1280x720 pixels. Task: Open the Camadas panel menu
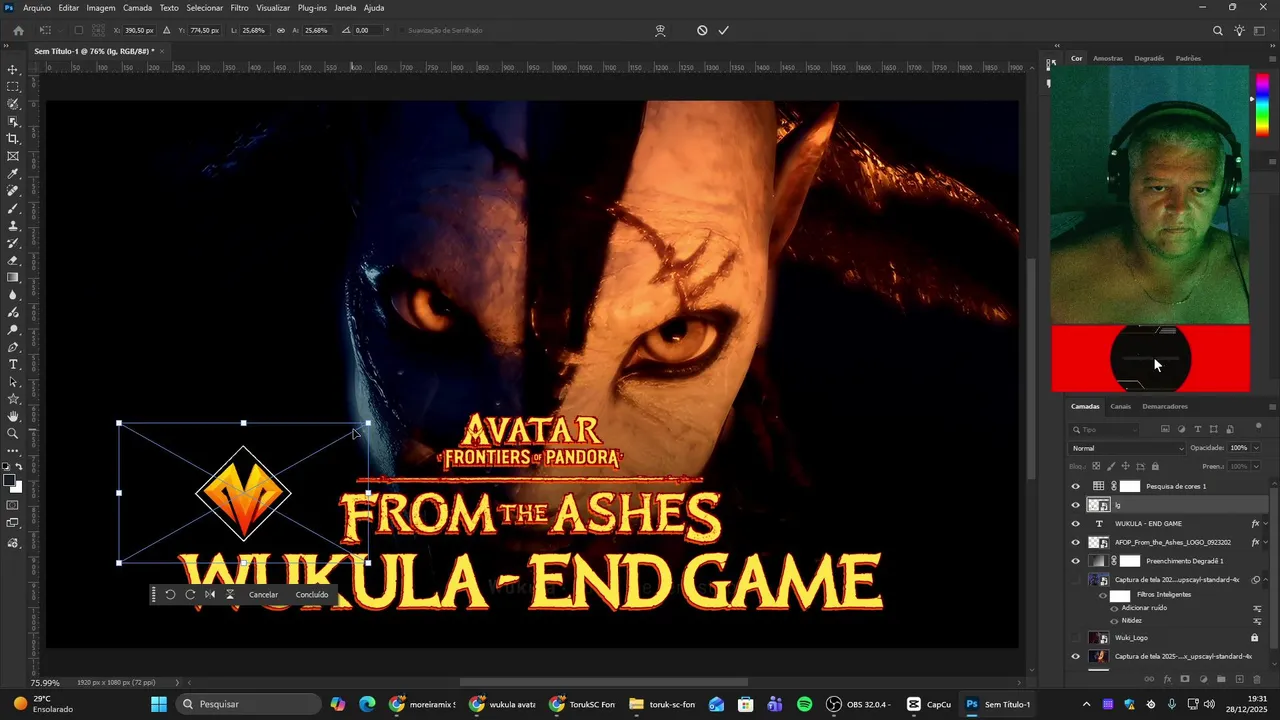1272,406
